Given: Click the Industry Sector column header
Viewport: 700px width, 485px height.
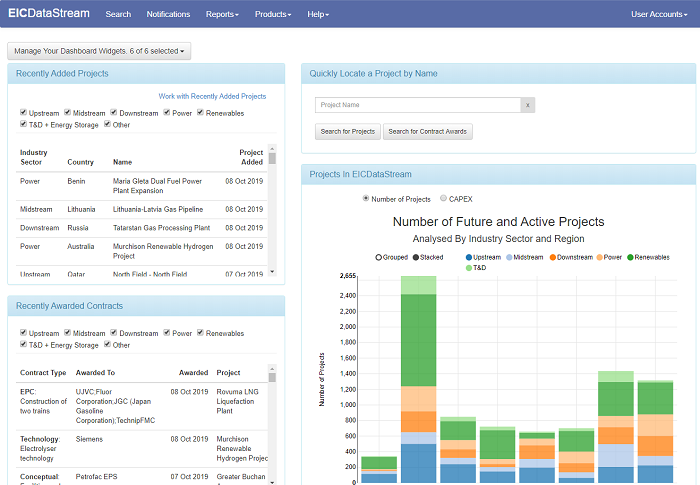Looking at the screenshot, I should click(33, 157).
